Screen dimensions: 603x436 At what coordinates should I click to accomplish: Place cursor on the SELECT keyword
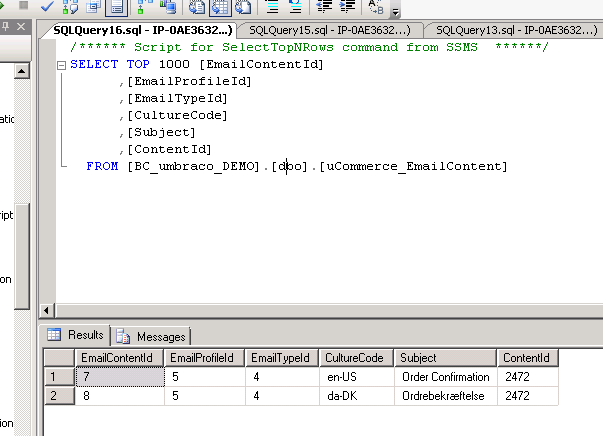[94, 64]
